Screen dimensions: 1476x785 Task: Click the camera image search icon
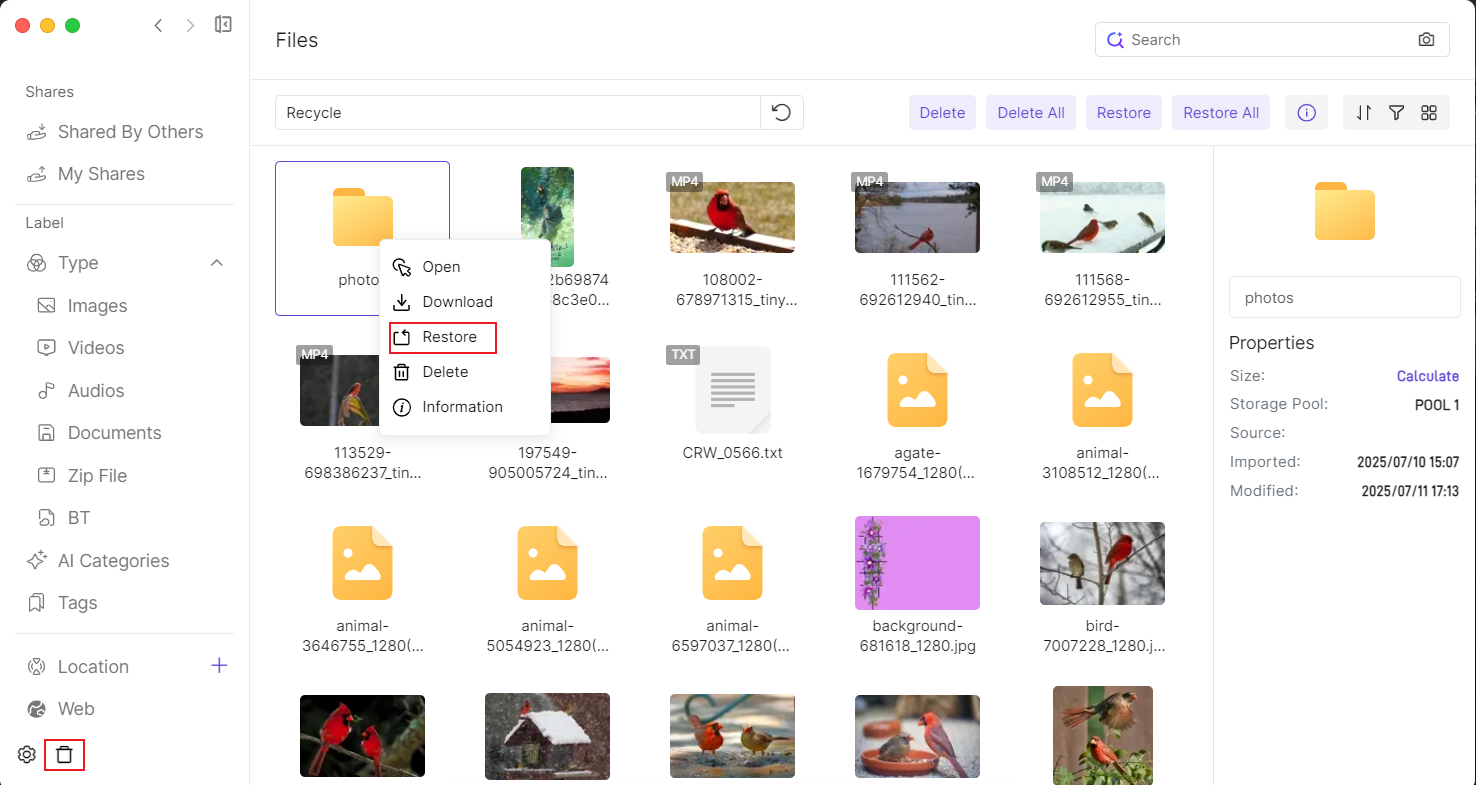point(1426,40)
